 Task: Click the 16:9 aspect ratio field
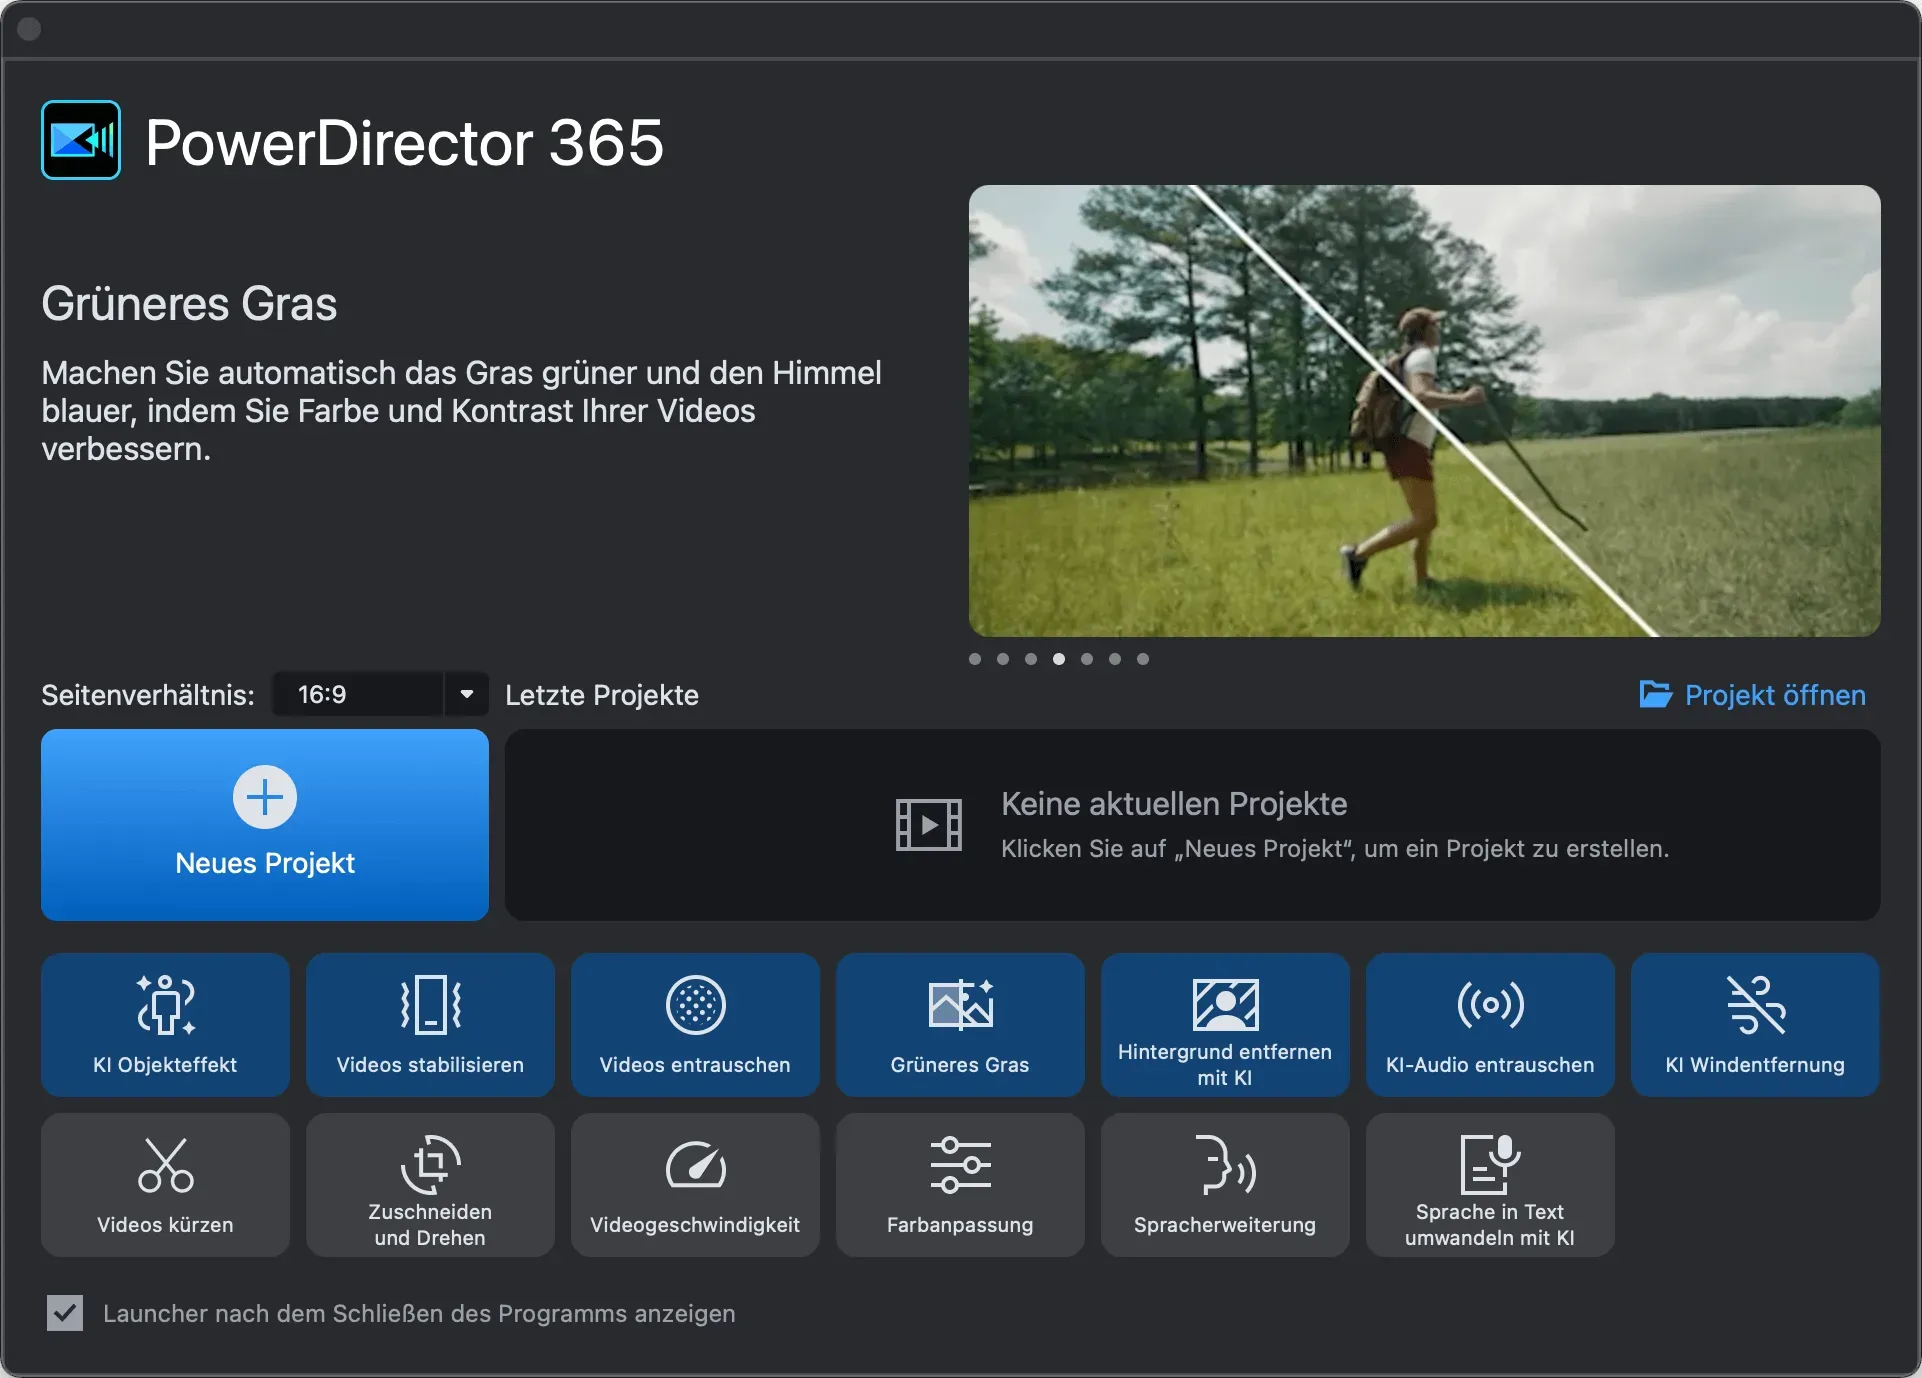pos(358,694)
